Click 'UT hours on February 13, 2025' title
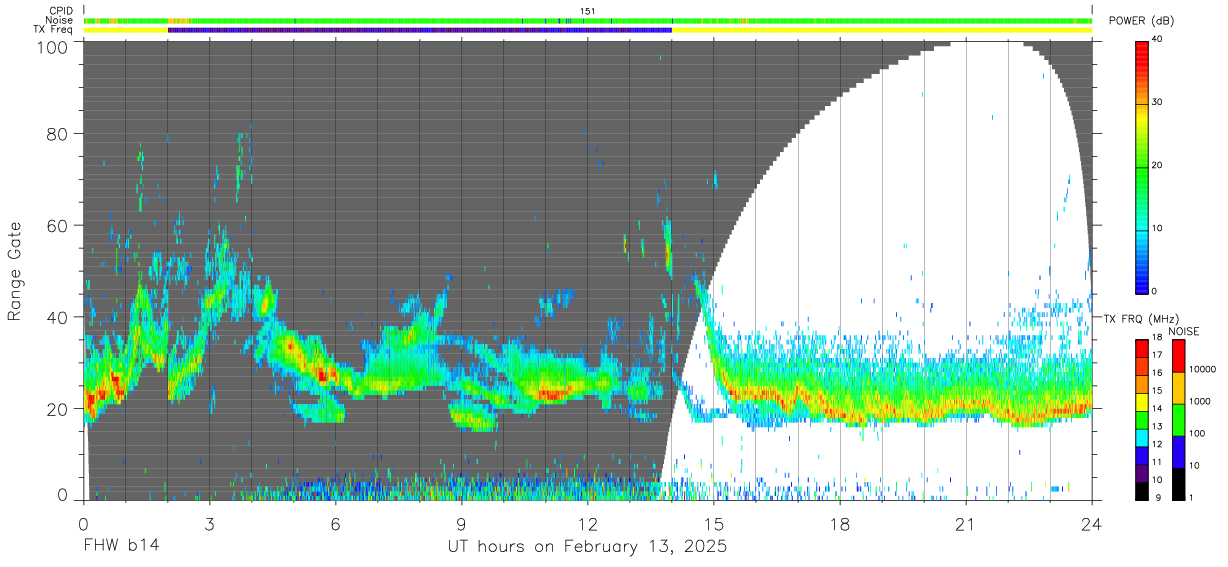 586,547
